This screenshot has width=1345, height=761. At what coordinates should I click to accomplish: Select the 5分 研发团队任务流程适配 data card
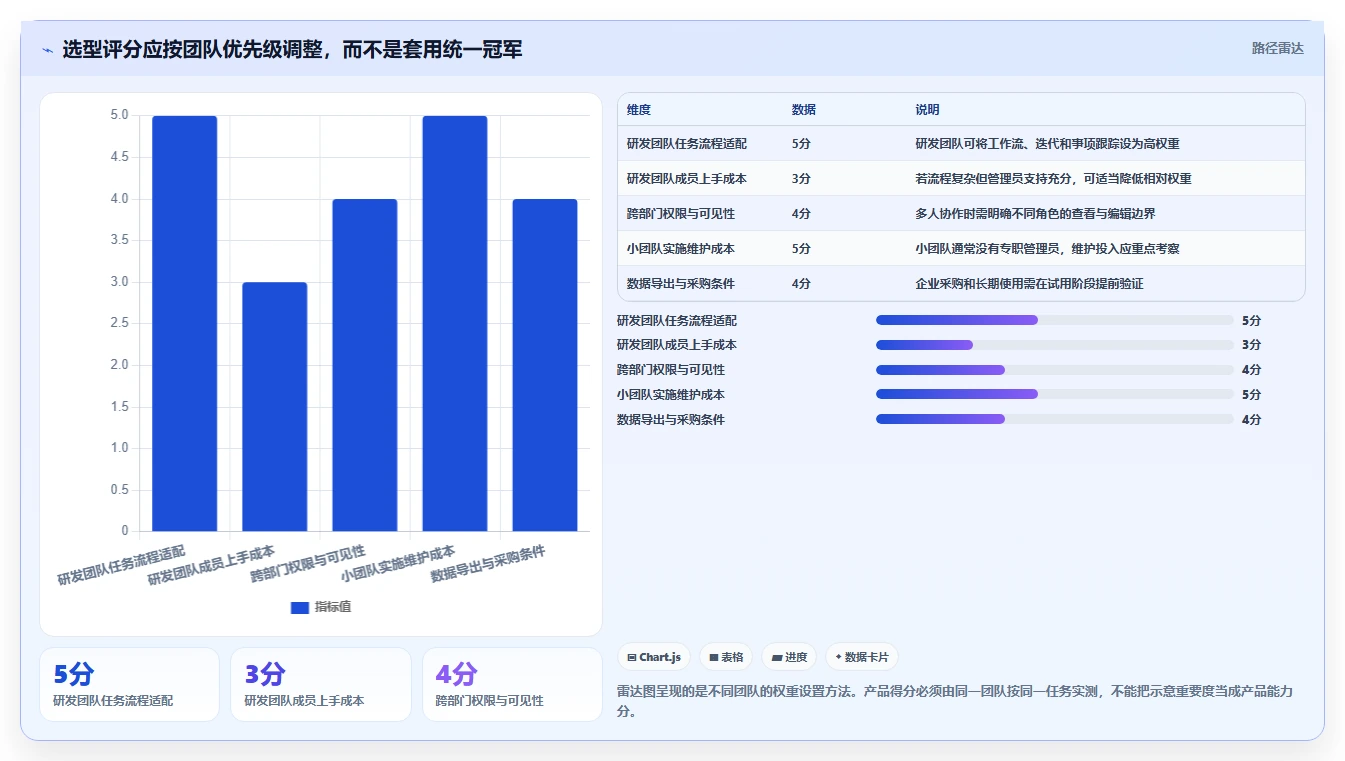tap(129, 684)
